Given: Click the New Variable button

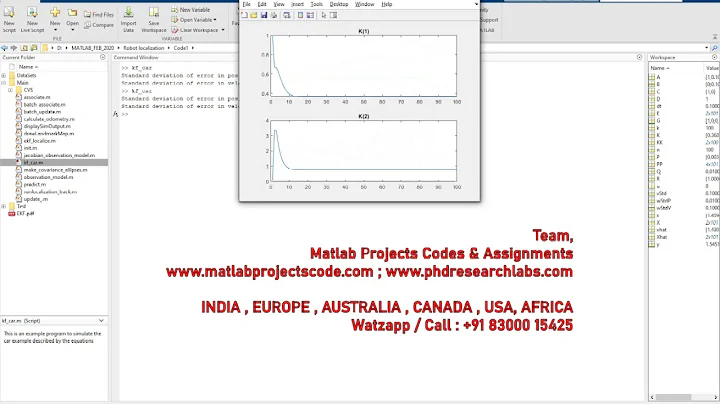Looking at the screenshot, I should tap(191, 10).
